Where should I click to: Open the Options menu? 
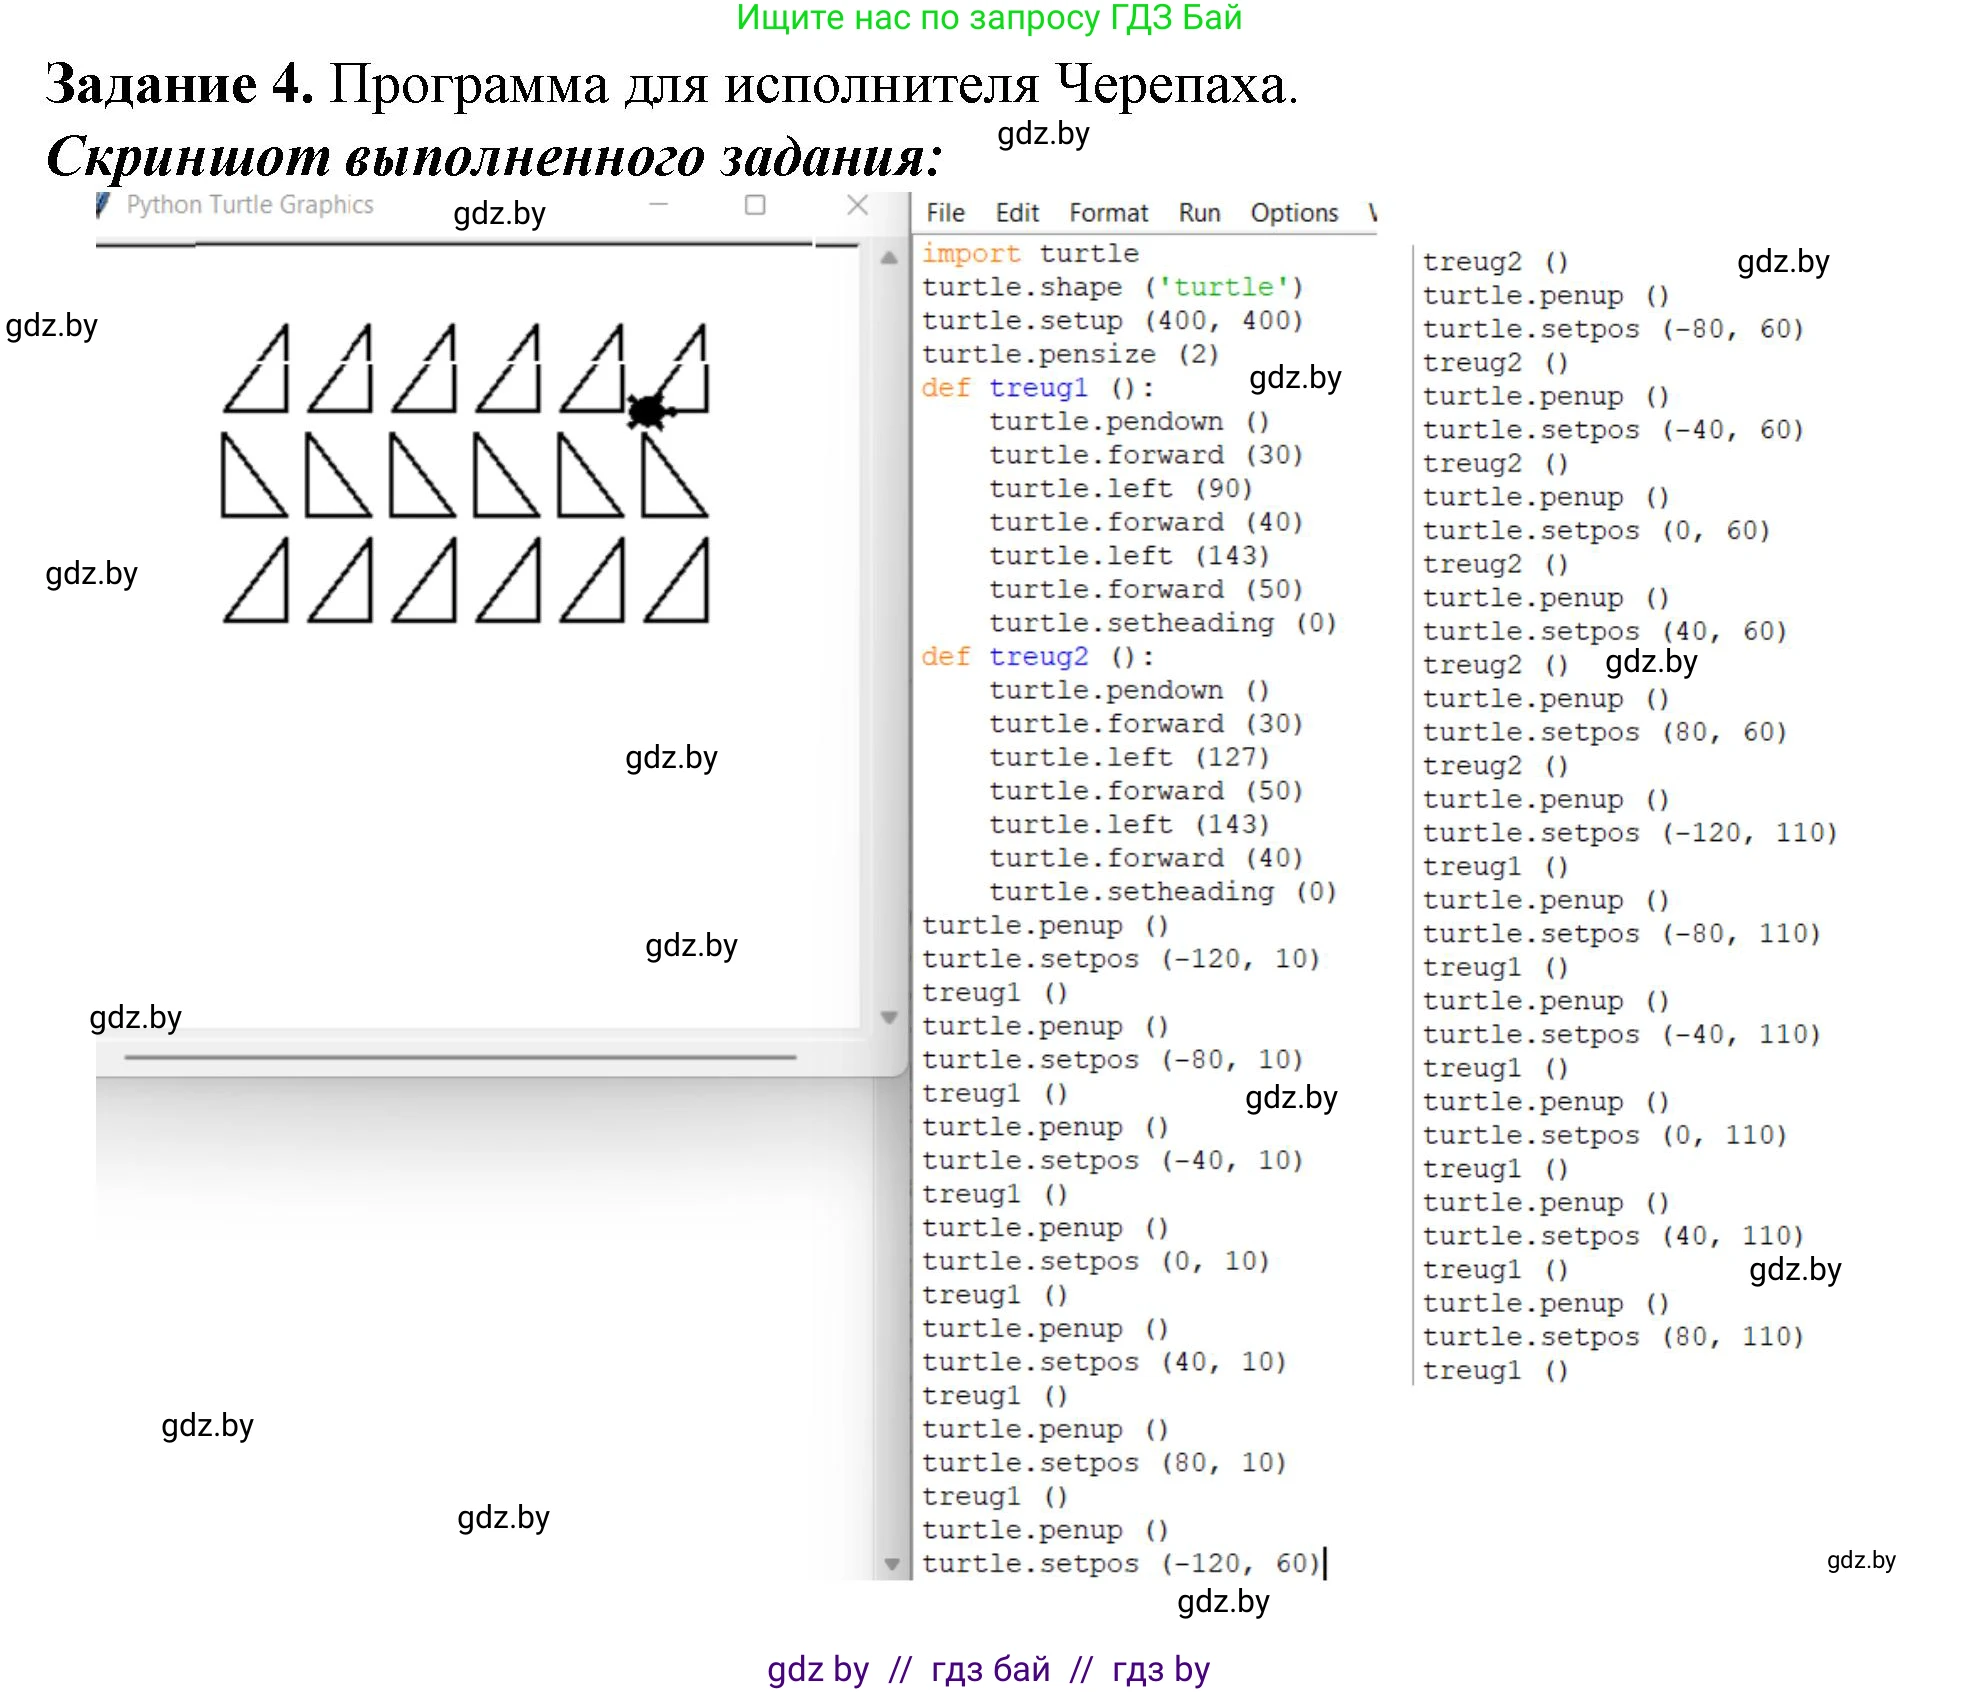click(1294, 213)
